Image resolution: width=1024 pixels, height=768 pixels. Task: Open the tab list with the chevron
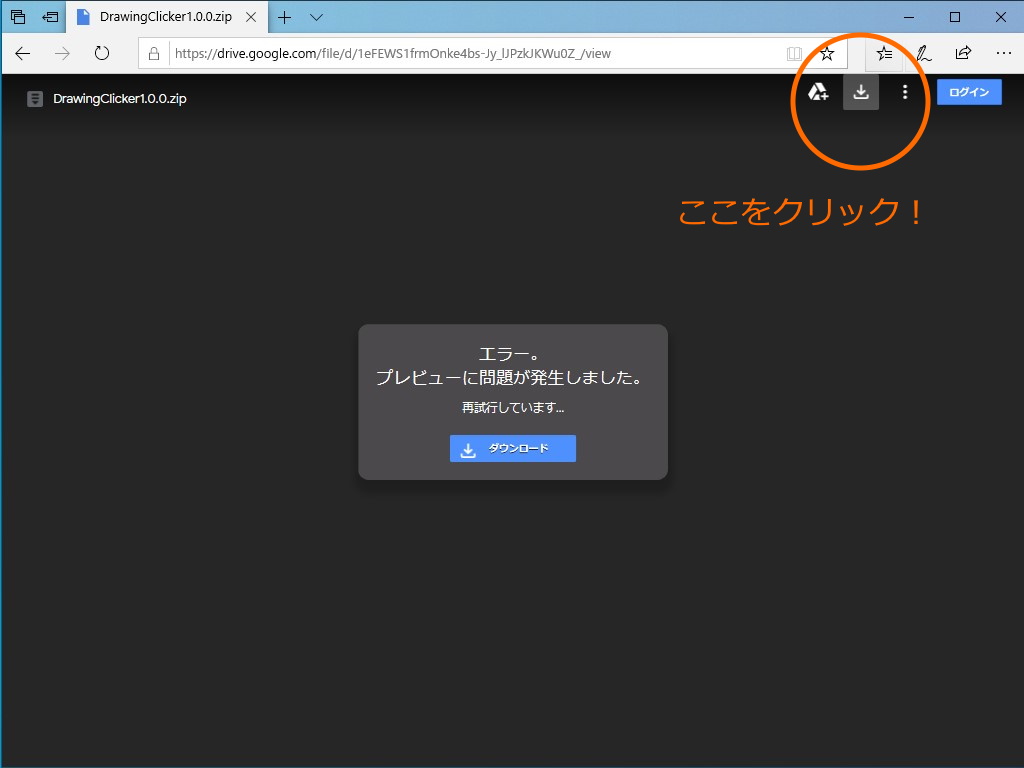click(x=316, y=17)
